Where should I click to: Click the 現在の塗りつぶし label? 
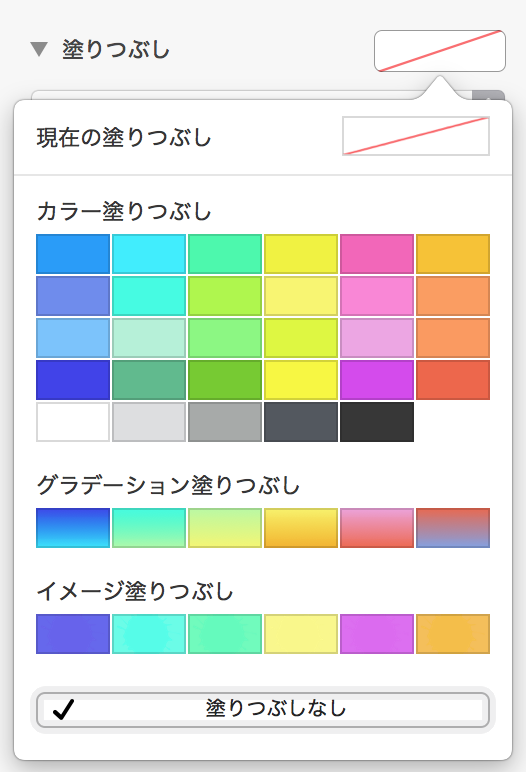coord(124,137)
